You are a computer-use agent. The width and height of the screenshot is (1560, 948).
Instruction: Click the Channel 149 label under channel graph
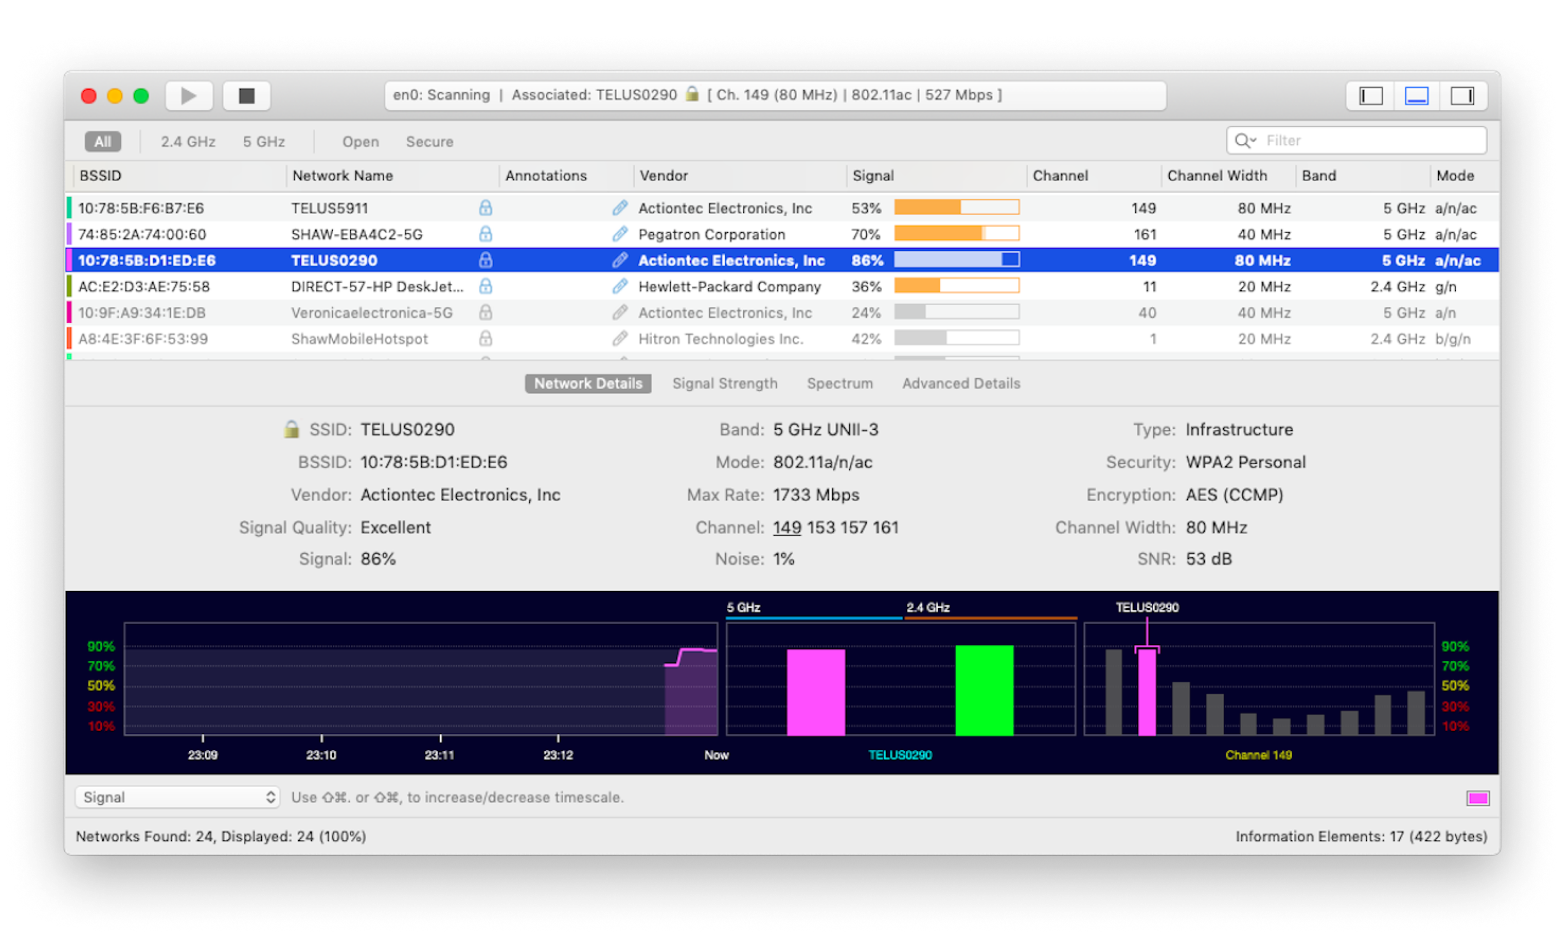(1258, 755)
